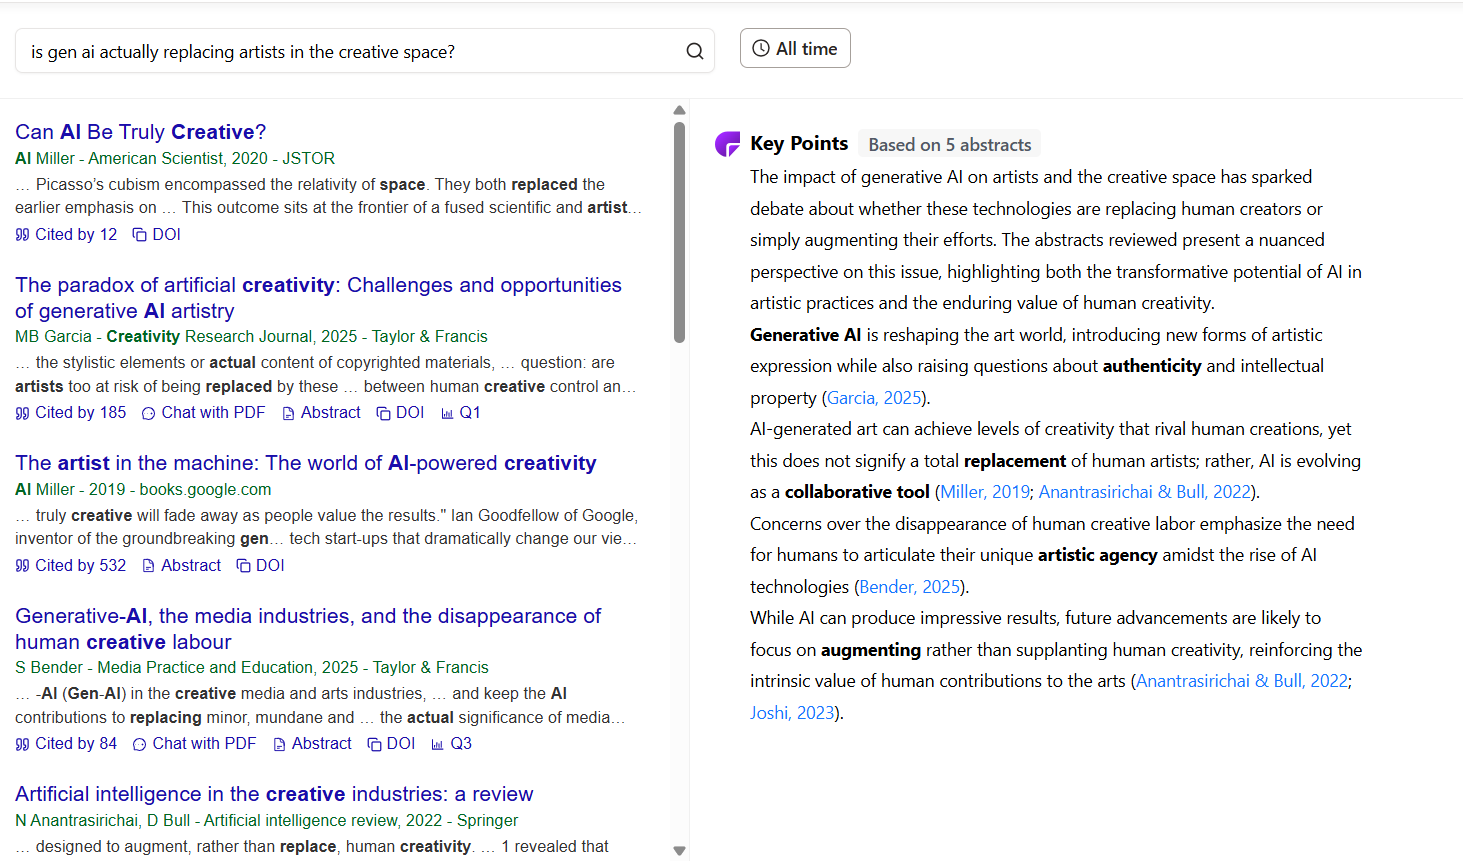The image size is (1463, 861).
Task: Open Cited by 12 for first result
Action: point(66,234)
